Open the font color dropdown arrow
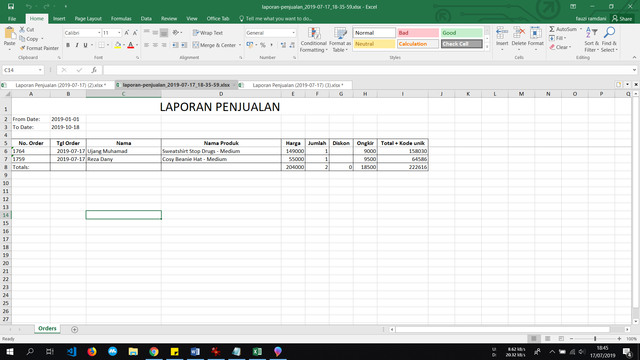640x360 pixels. (137, 45)
